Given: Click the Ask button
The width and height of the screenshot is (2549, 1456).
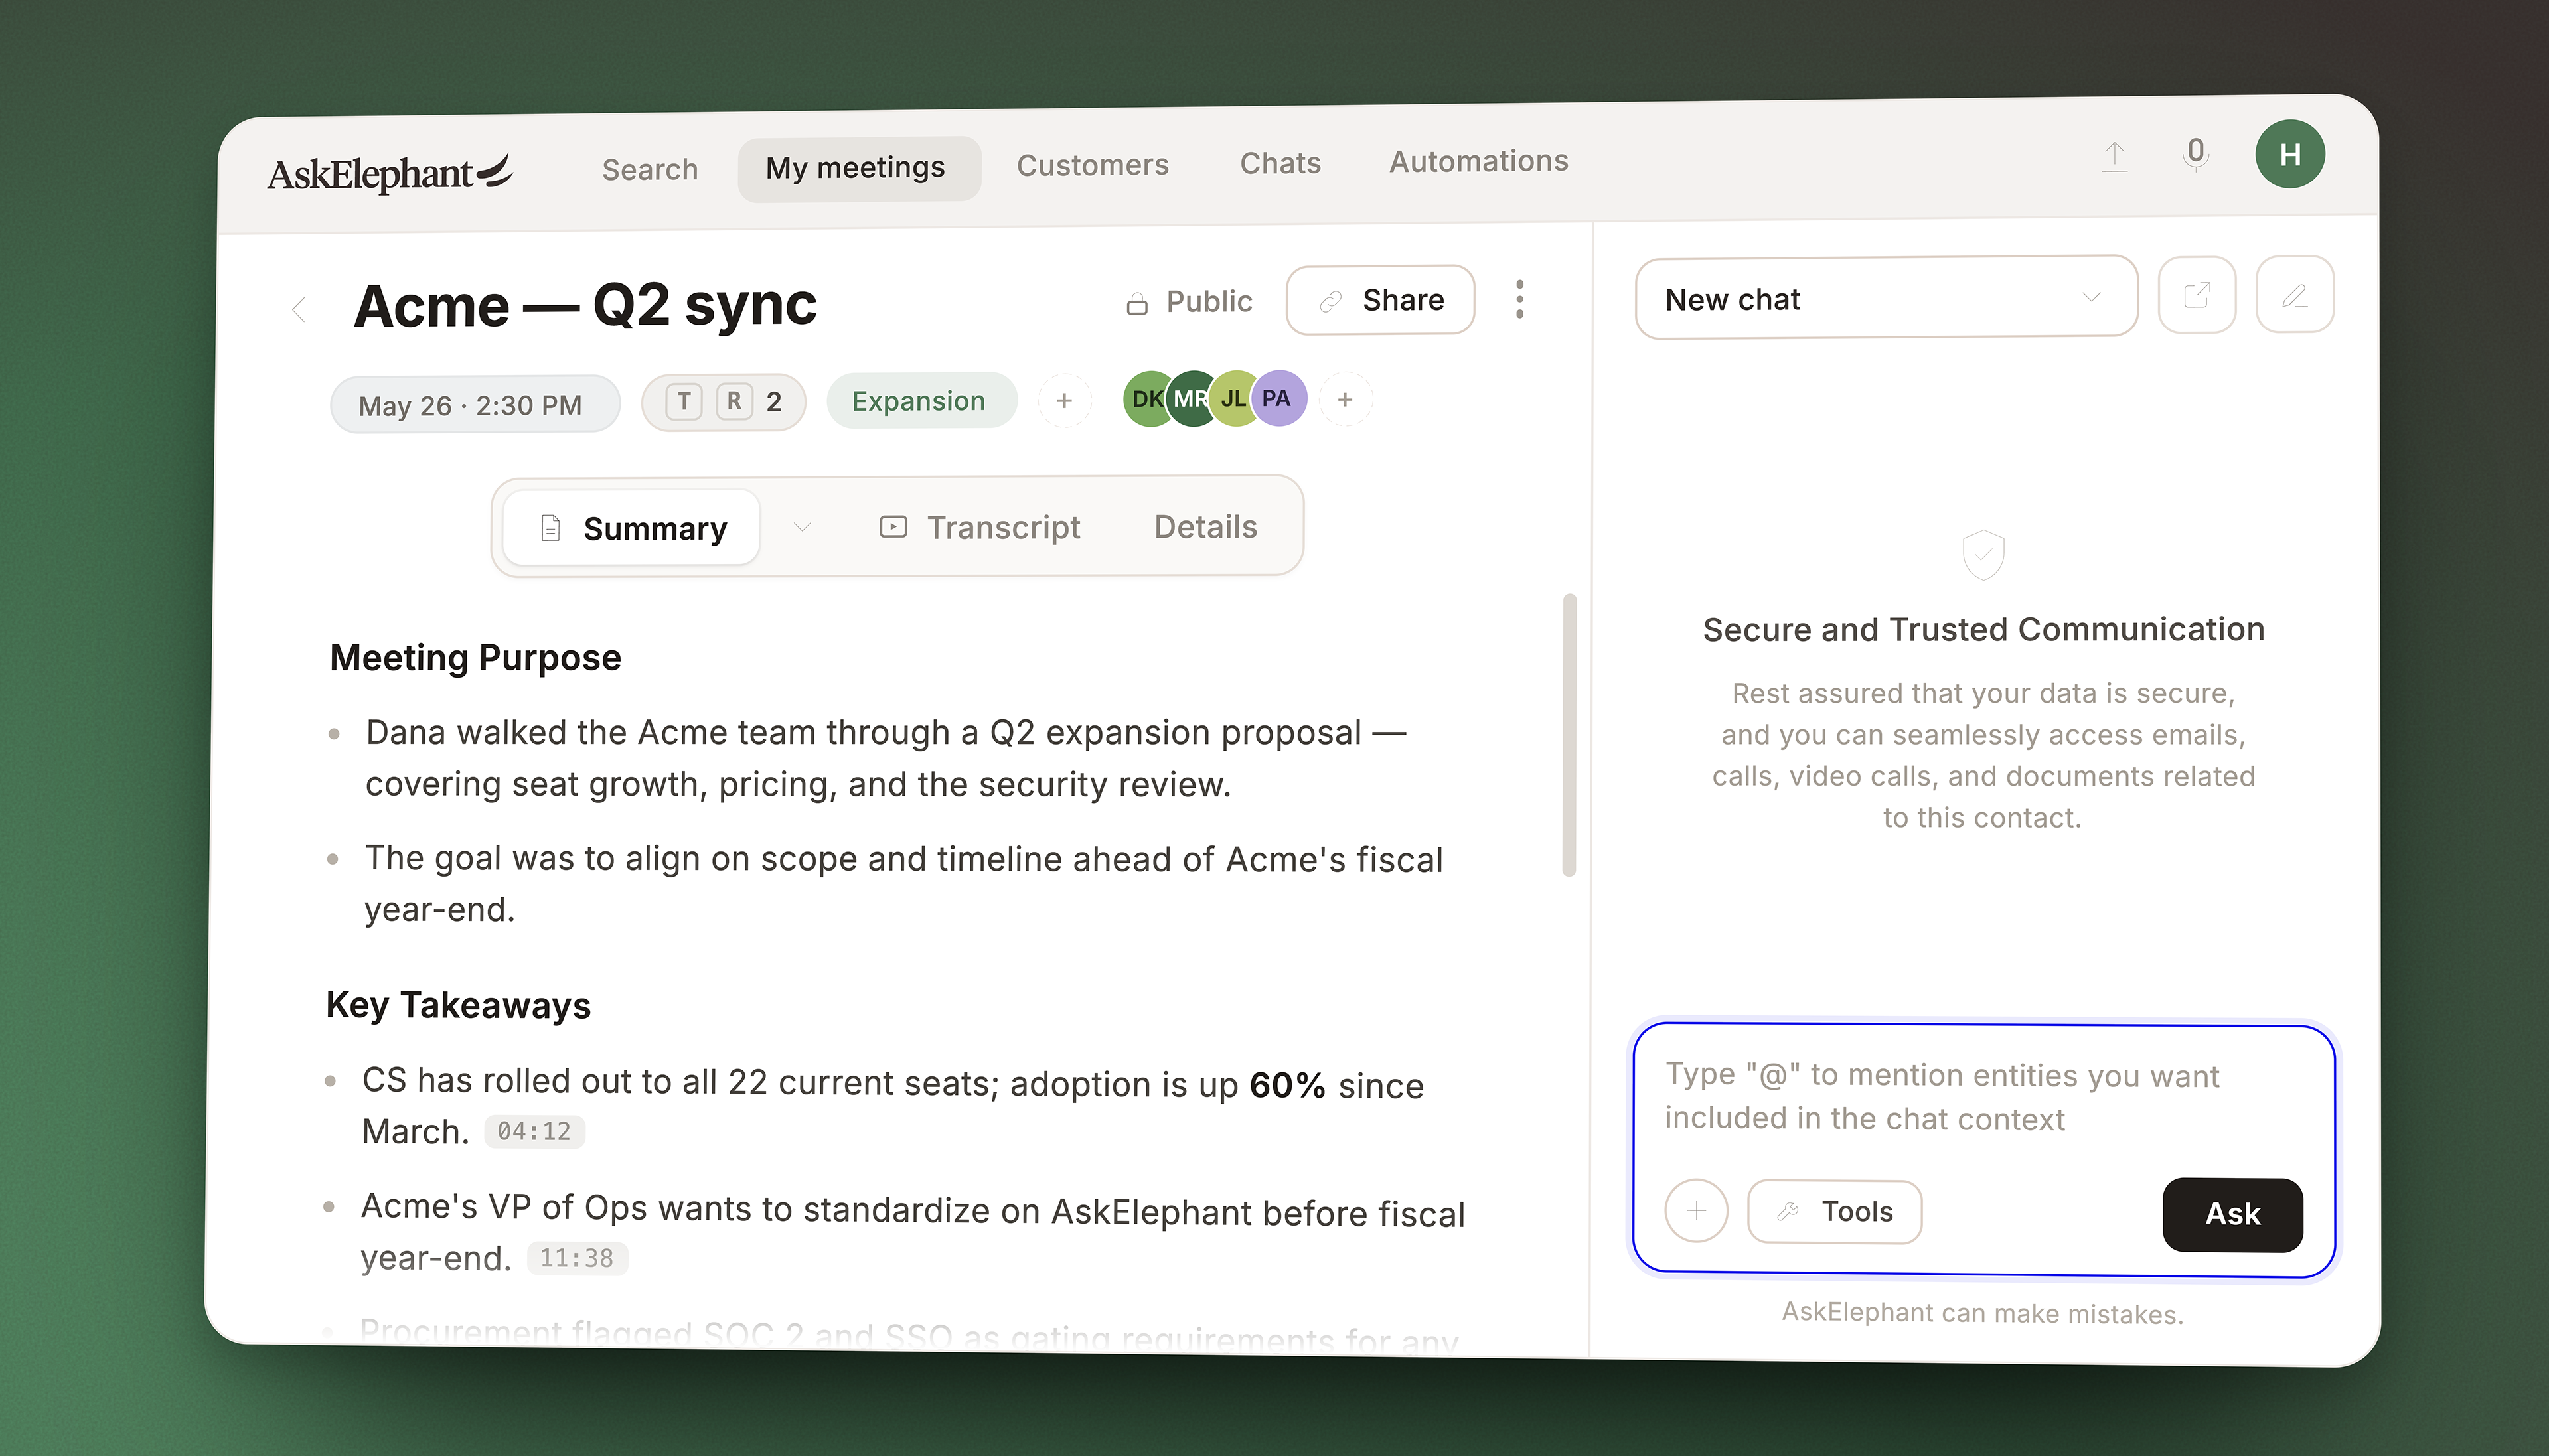Looking at the screenshot, I should point(2232,1214).
